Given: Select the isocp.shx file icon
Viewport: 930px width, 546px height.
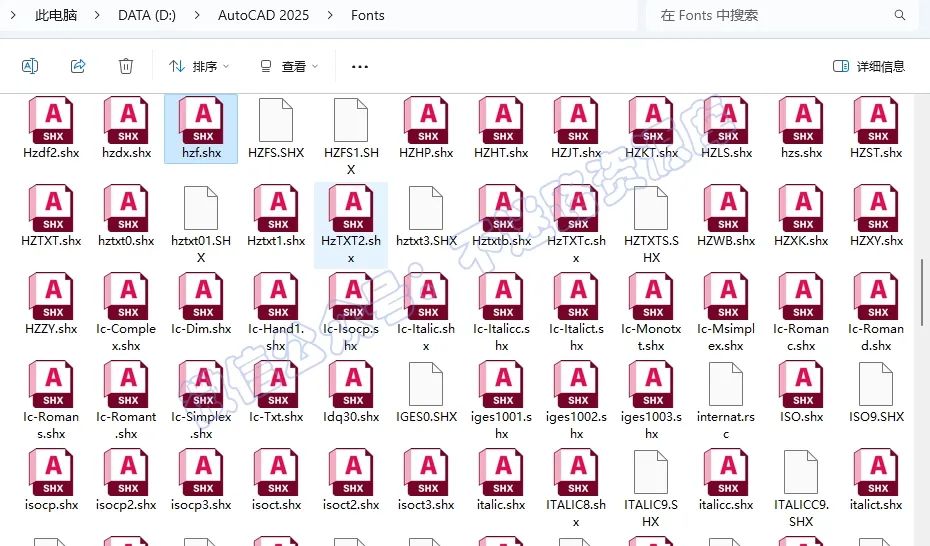Looking at the screenshot, I should (x=52, y=472).
